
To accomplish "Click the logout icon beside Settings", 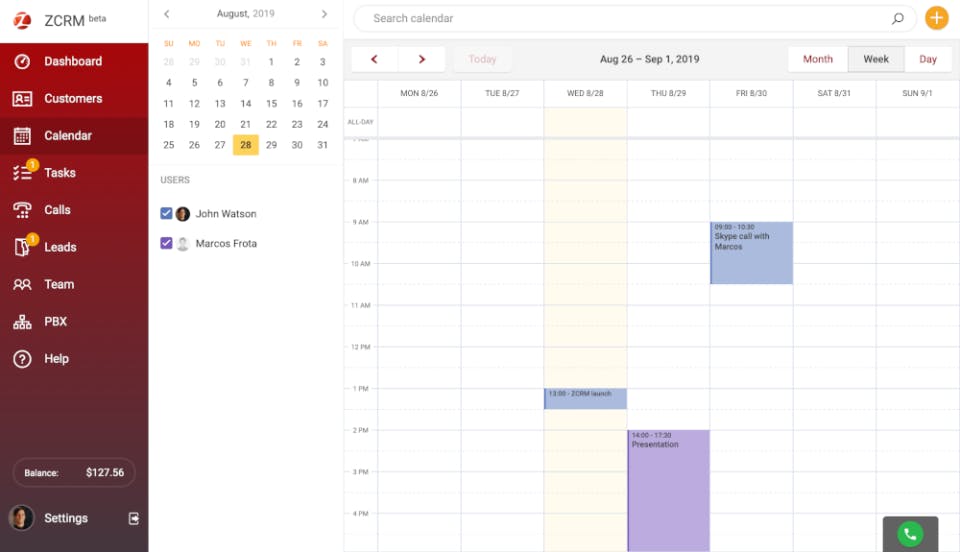I will (x=134, y=518).
